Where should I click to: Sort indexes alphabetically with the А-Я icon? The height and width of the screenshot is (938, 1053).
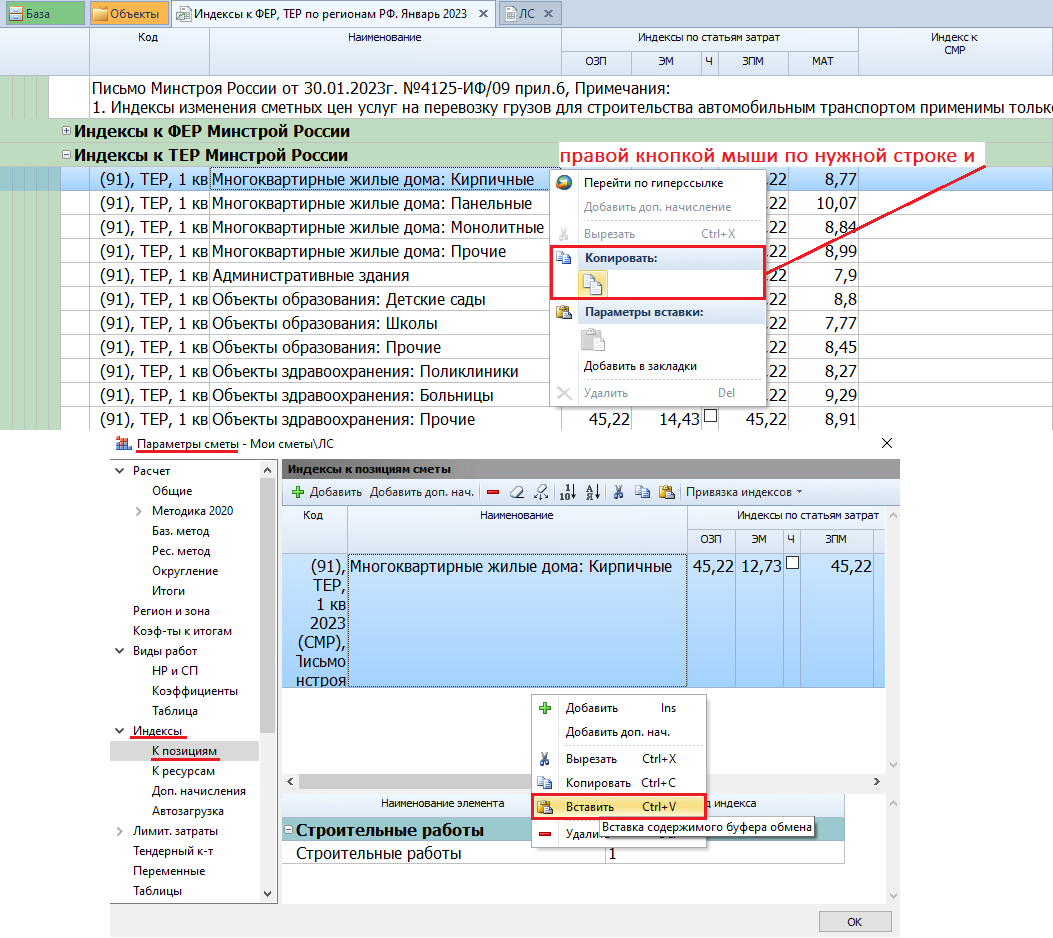593,492
